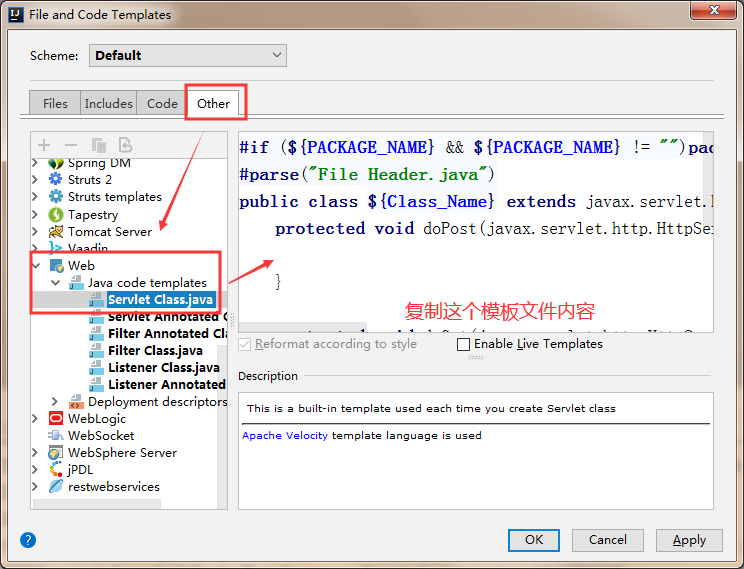Click the Apply button

[689, 540]
